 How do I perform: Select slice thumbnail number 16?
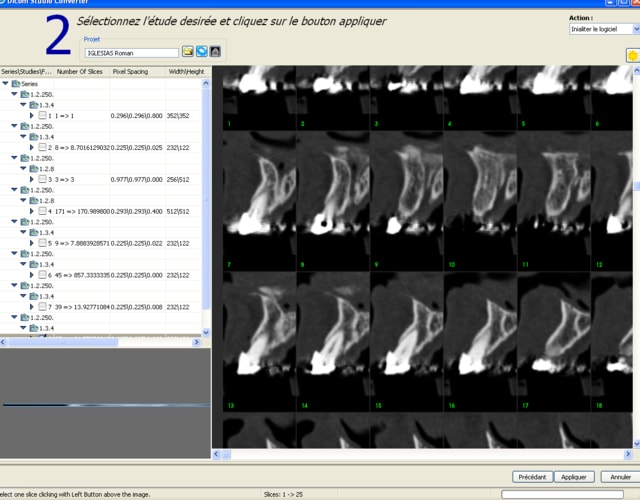480,342
